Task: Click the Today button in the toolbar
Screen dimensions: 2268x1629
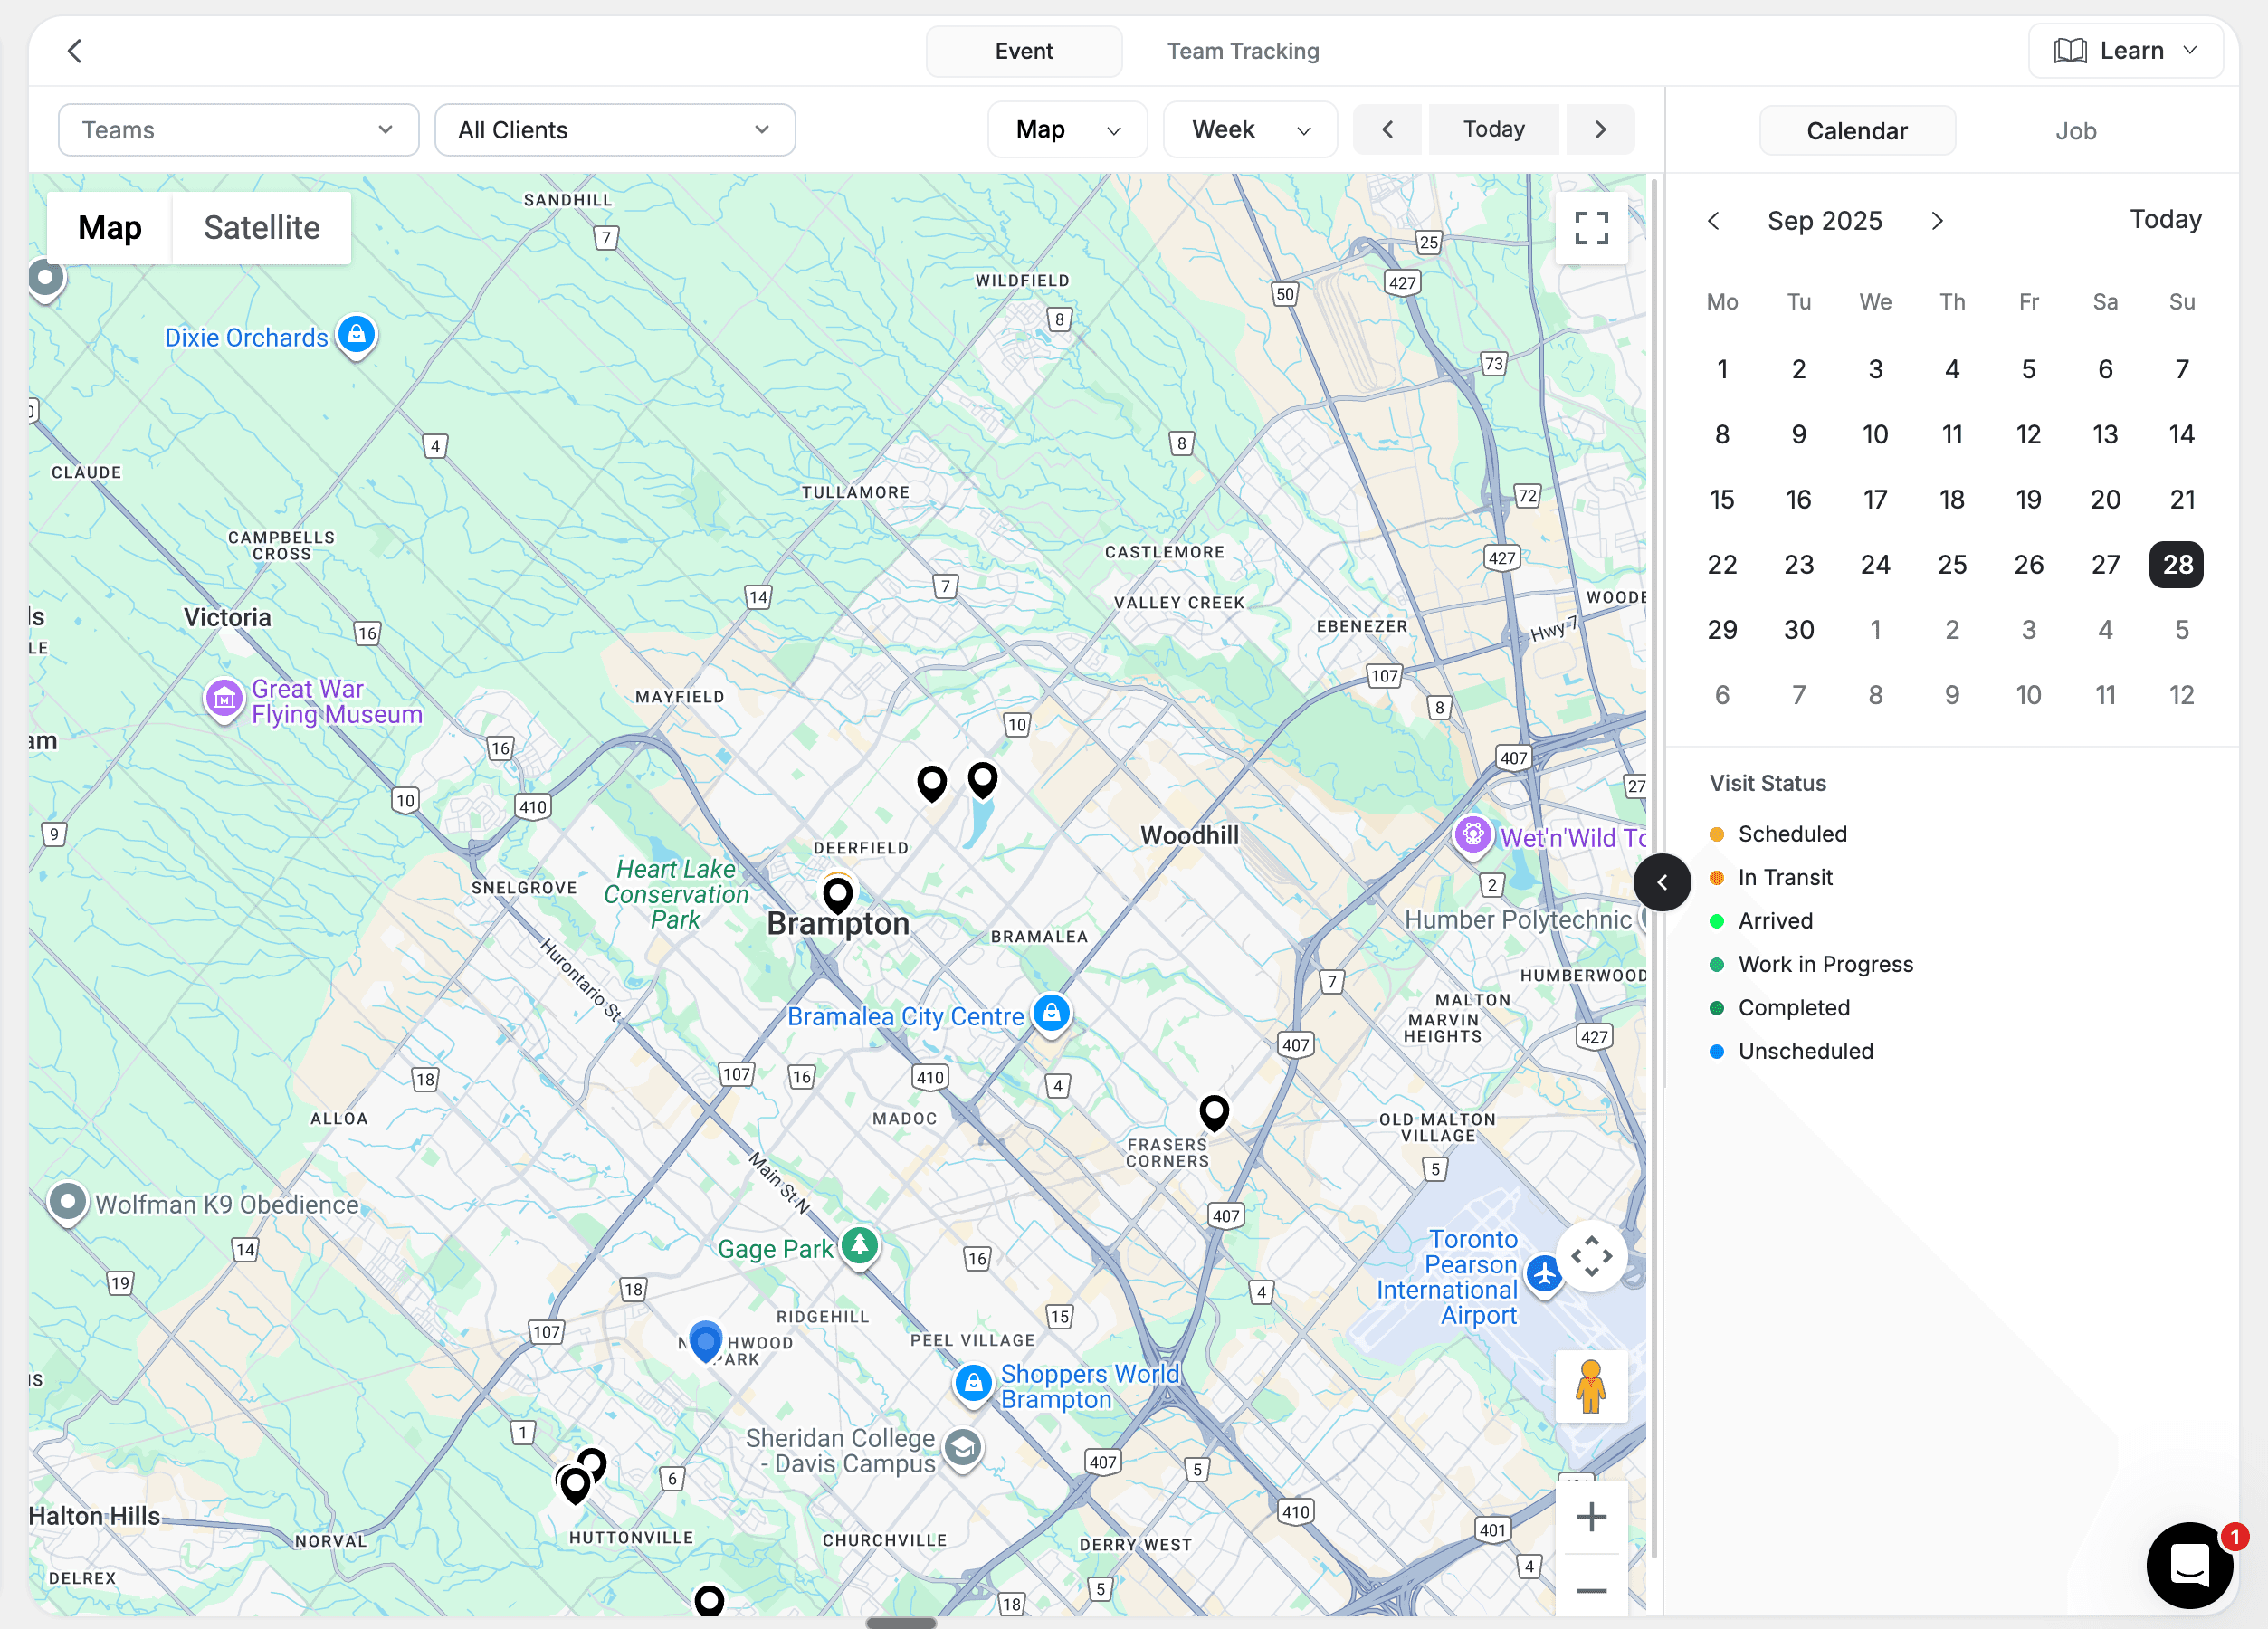Action: tap(1493, 129)
